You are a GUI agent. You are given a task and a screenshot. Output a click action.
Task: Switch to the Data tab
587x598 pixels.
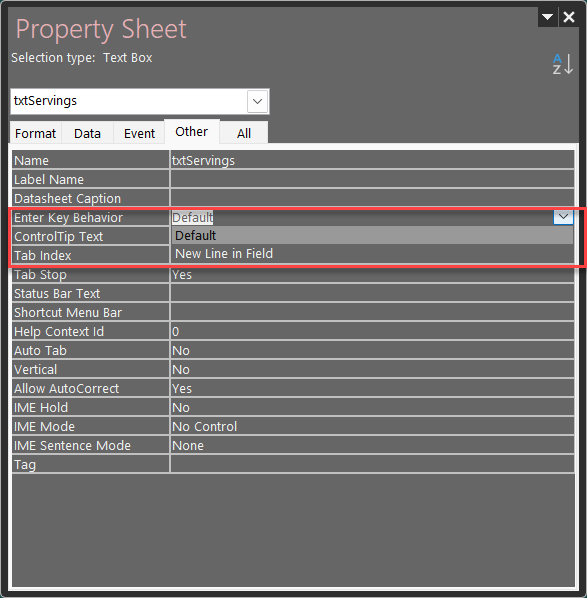click(x=87, y=133)
